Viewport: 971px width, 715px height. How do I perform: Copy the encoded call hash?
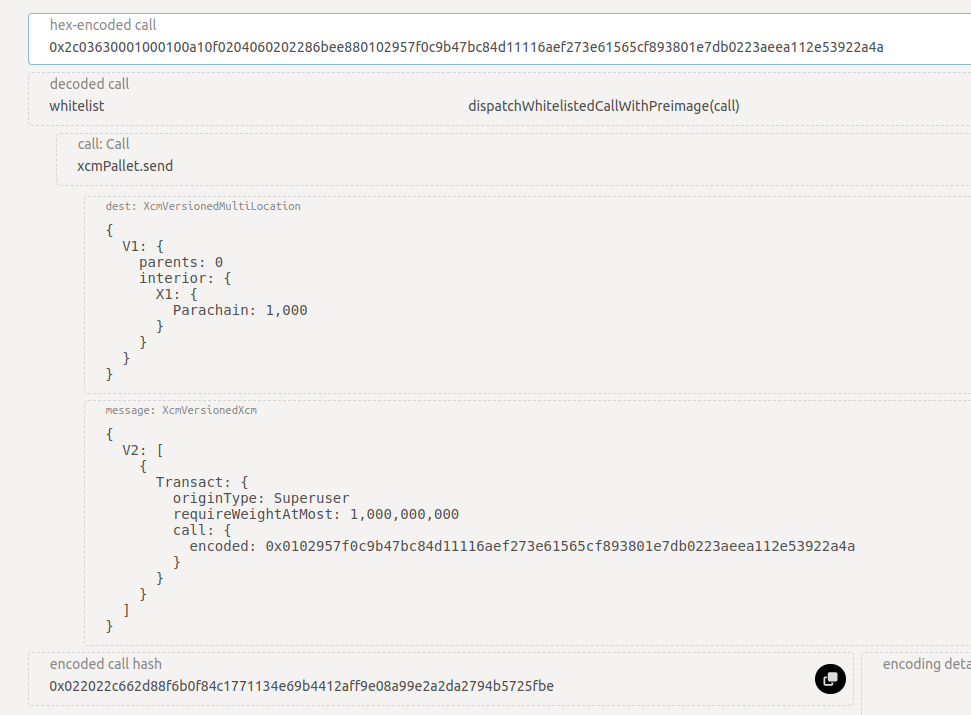pyautogui.click(x=830, y=679)
